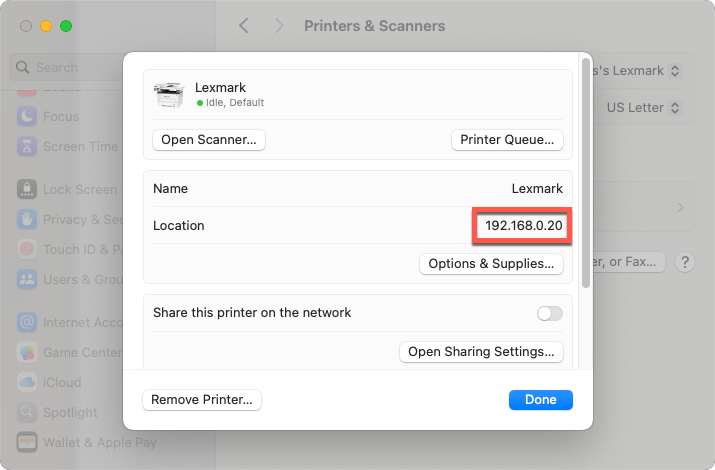The image size is (715, 470).
Task: Click the chevron on the printer row
Action: click(x=680, y=208)
